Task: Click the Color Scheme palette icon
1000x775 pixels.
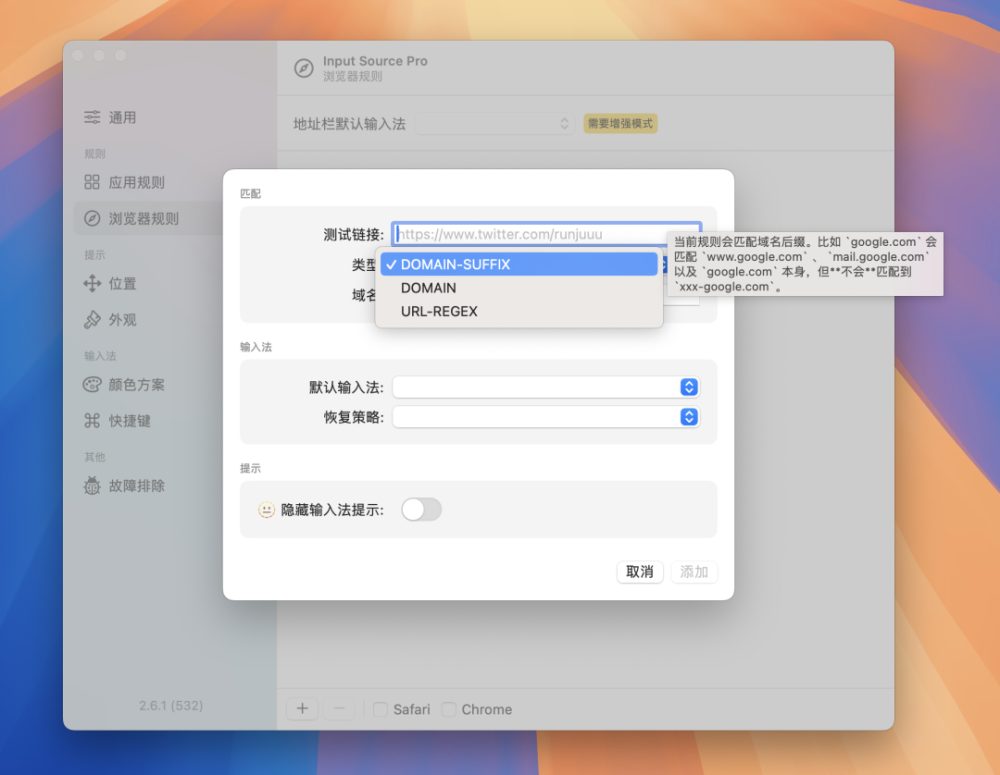Action: [92, 385]
